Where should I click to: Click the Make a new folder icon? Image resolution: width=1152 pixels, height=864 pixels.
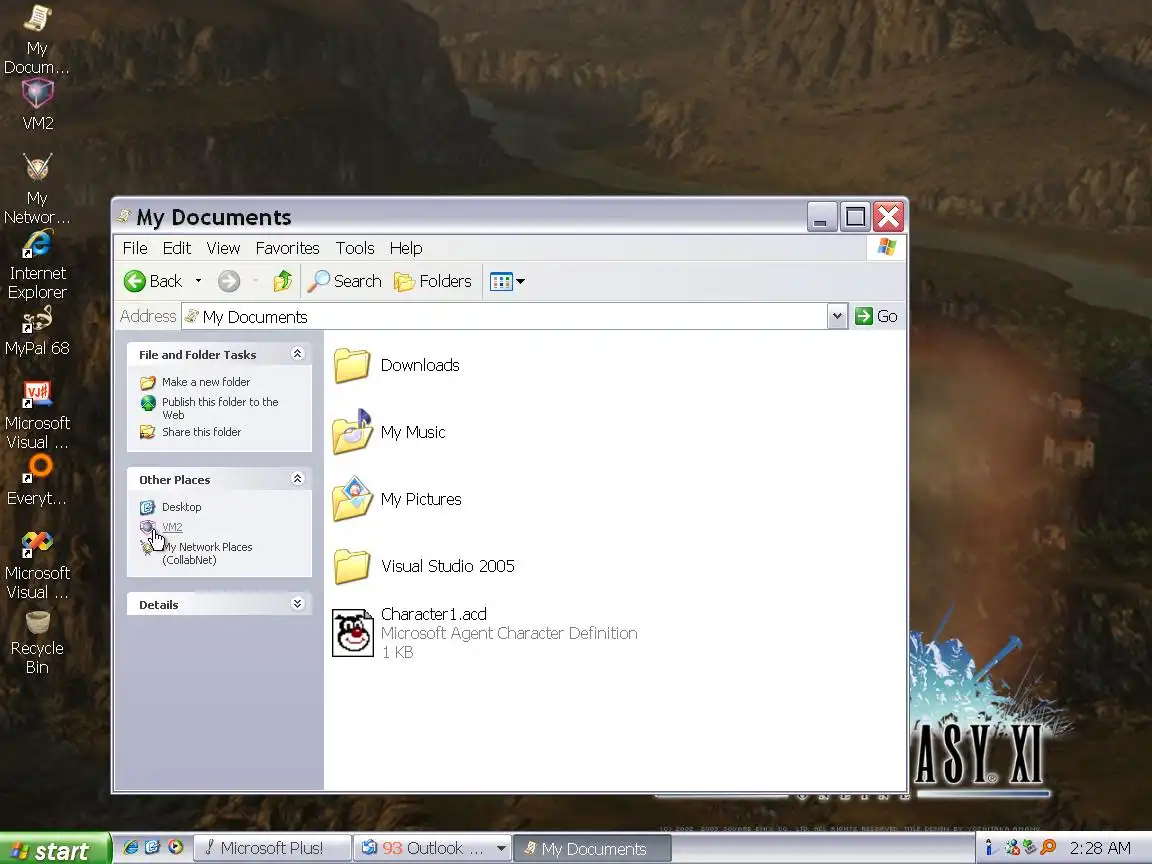pos(148,383)
